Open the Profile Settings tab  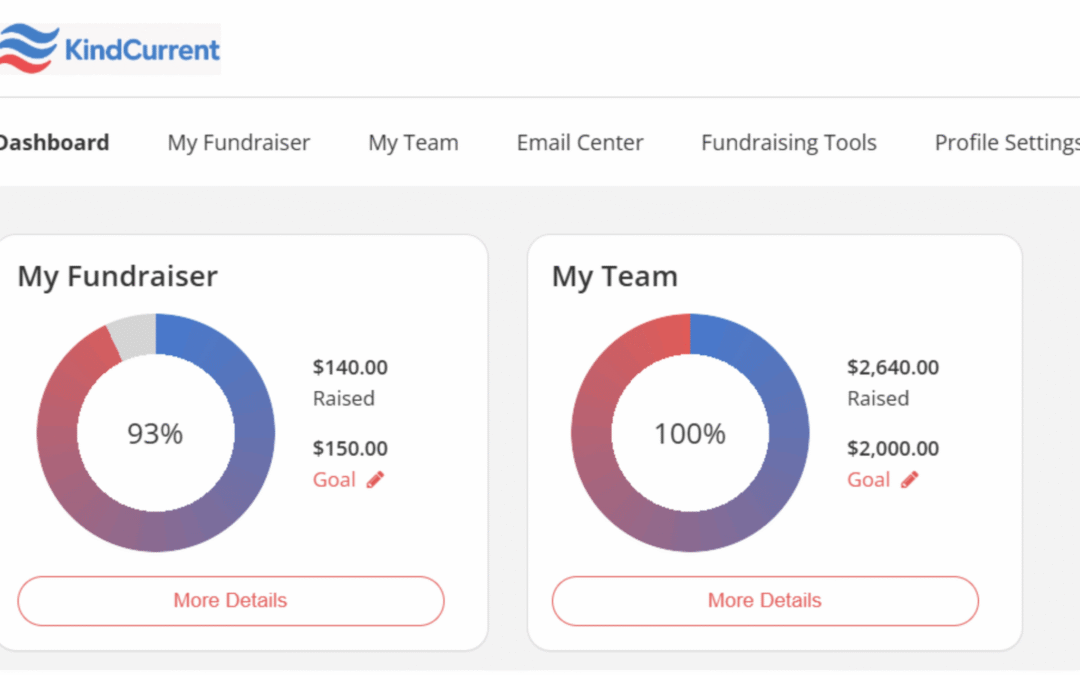(1006, 143)
